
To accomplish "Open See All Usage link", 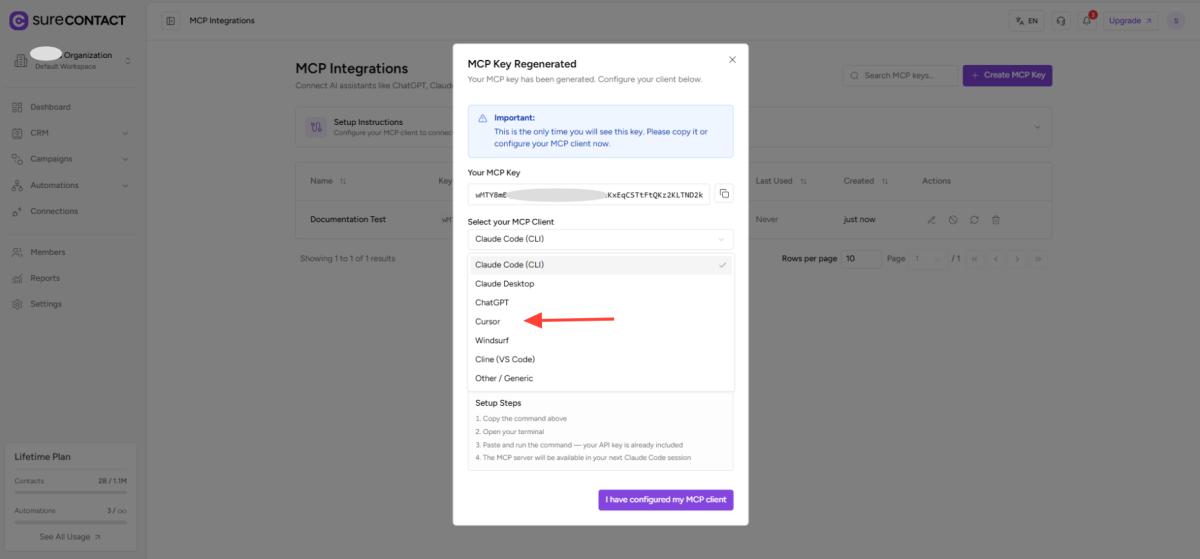I will [x=70, y=537].
